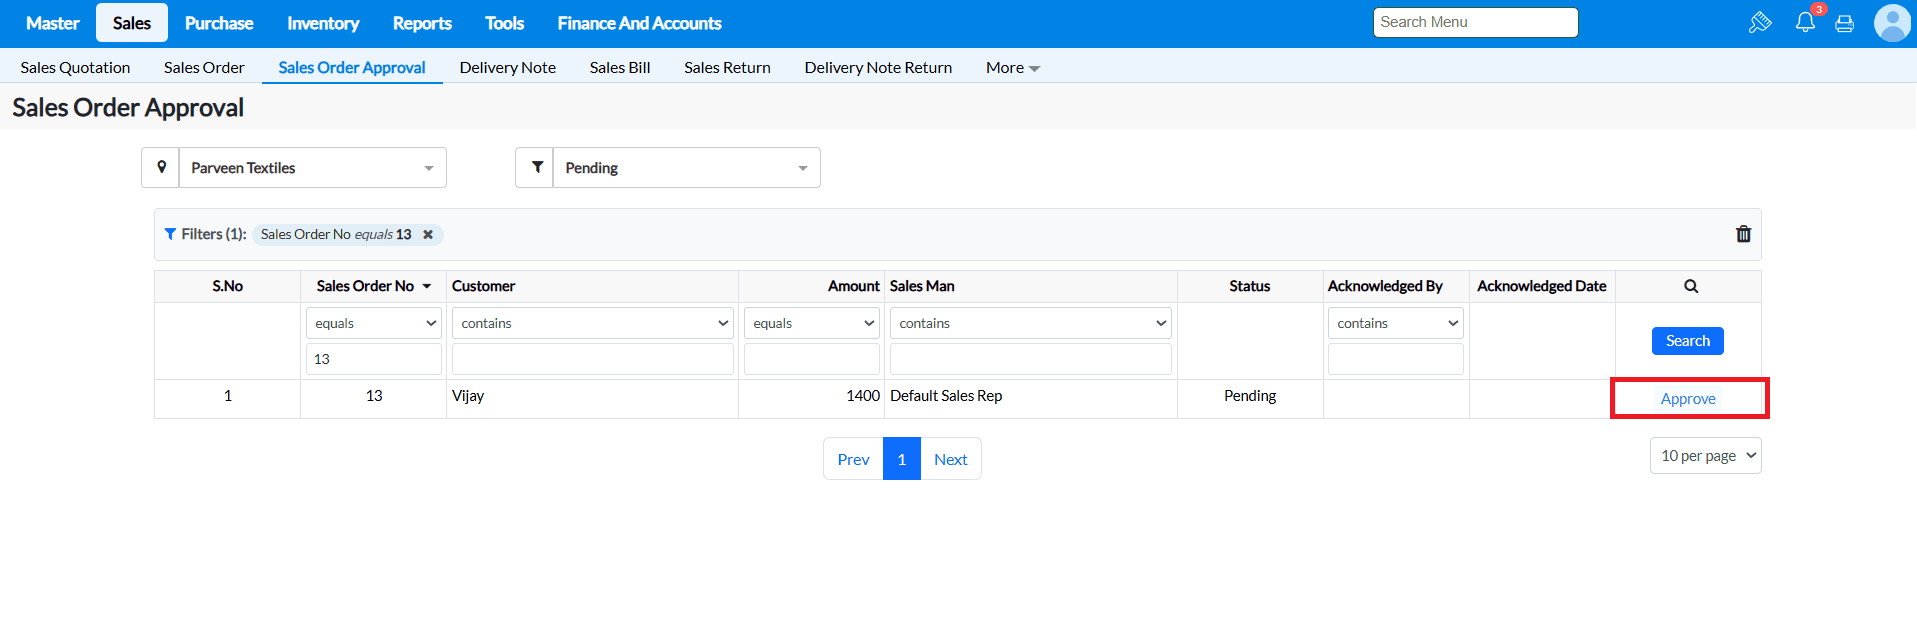This screenshot has width=1917, height=632.
Task: Open the user profile avatar
Action: [x=1891, y=23]
